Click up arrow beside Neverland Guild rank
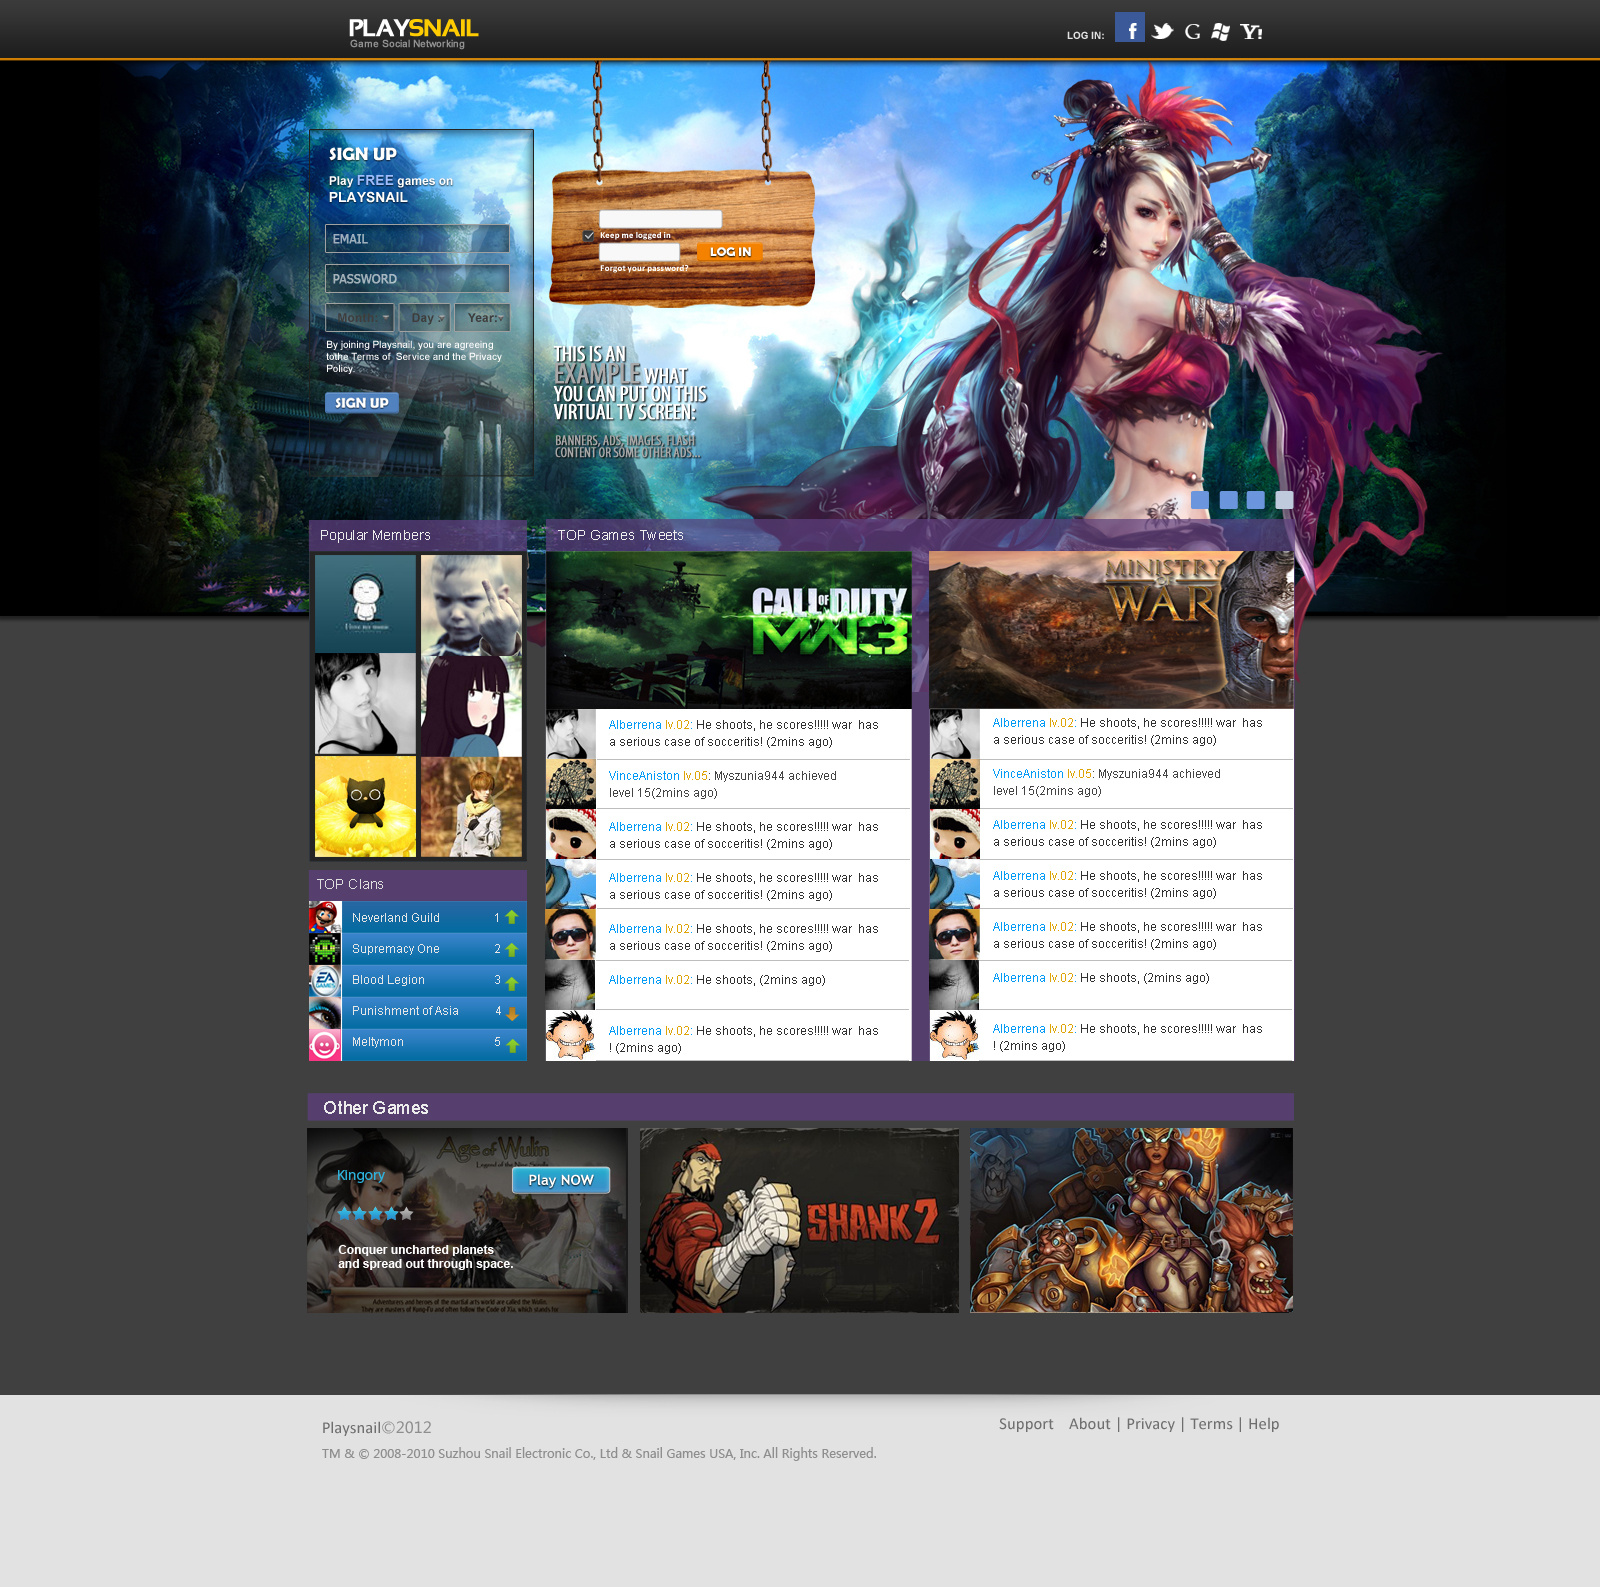The image size is (1600, 1587). [x=512, y=917]
